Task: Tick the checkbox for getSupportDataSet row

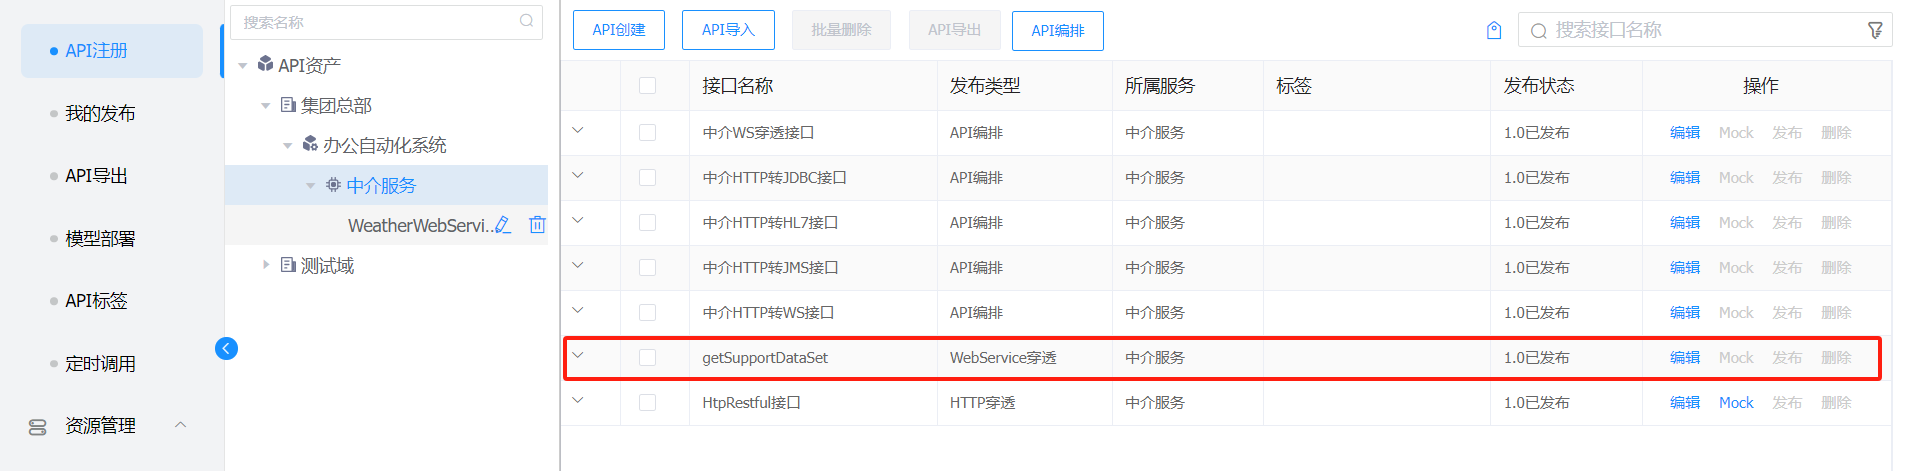Action: click(648, 358)
